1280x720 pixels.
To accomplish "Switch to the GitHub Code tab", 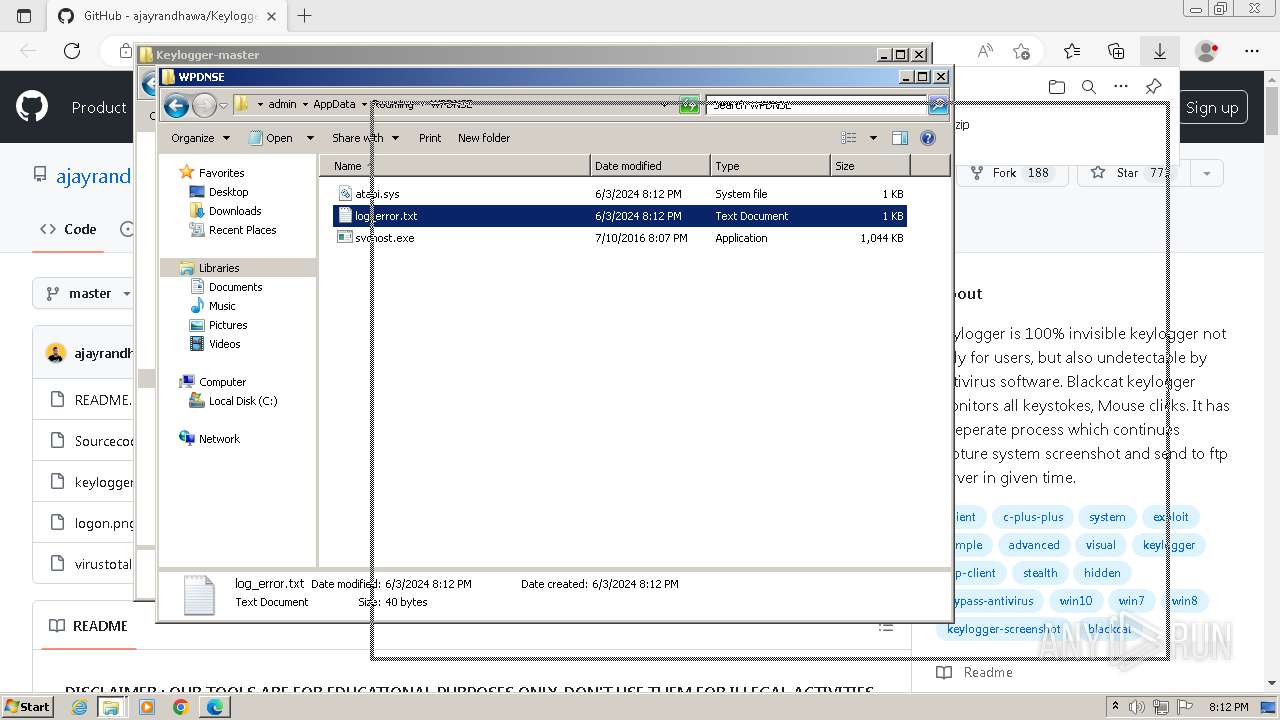I will [68, 229].
